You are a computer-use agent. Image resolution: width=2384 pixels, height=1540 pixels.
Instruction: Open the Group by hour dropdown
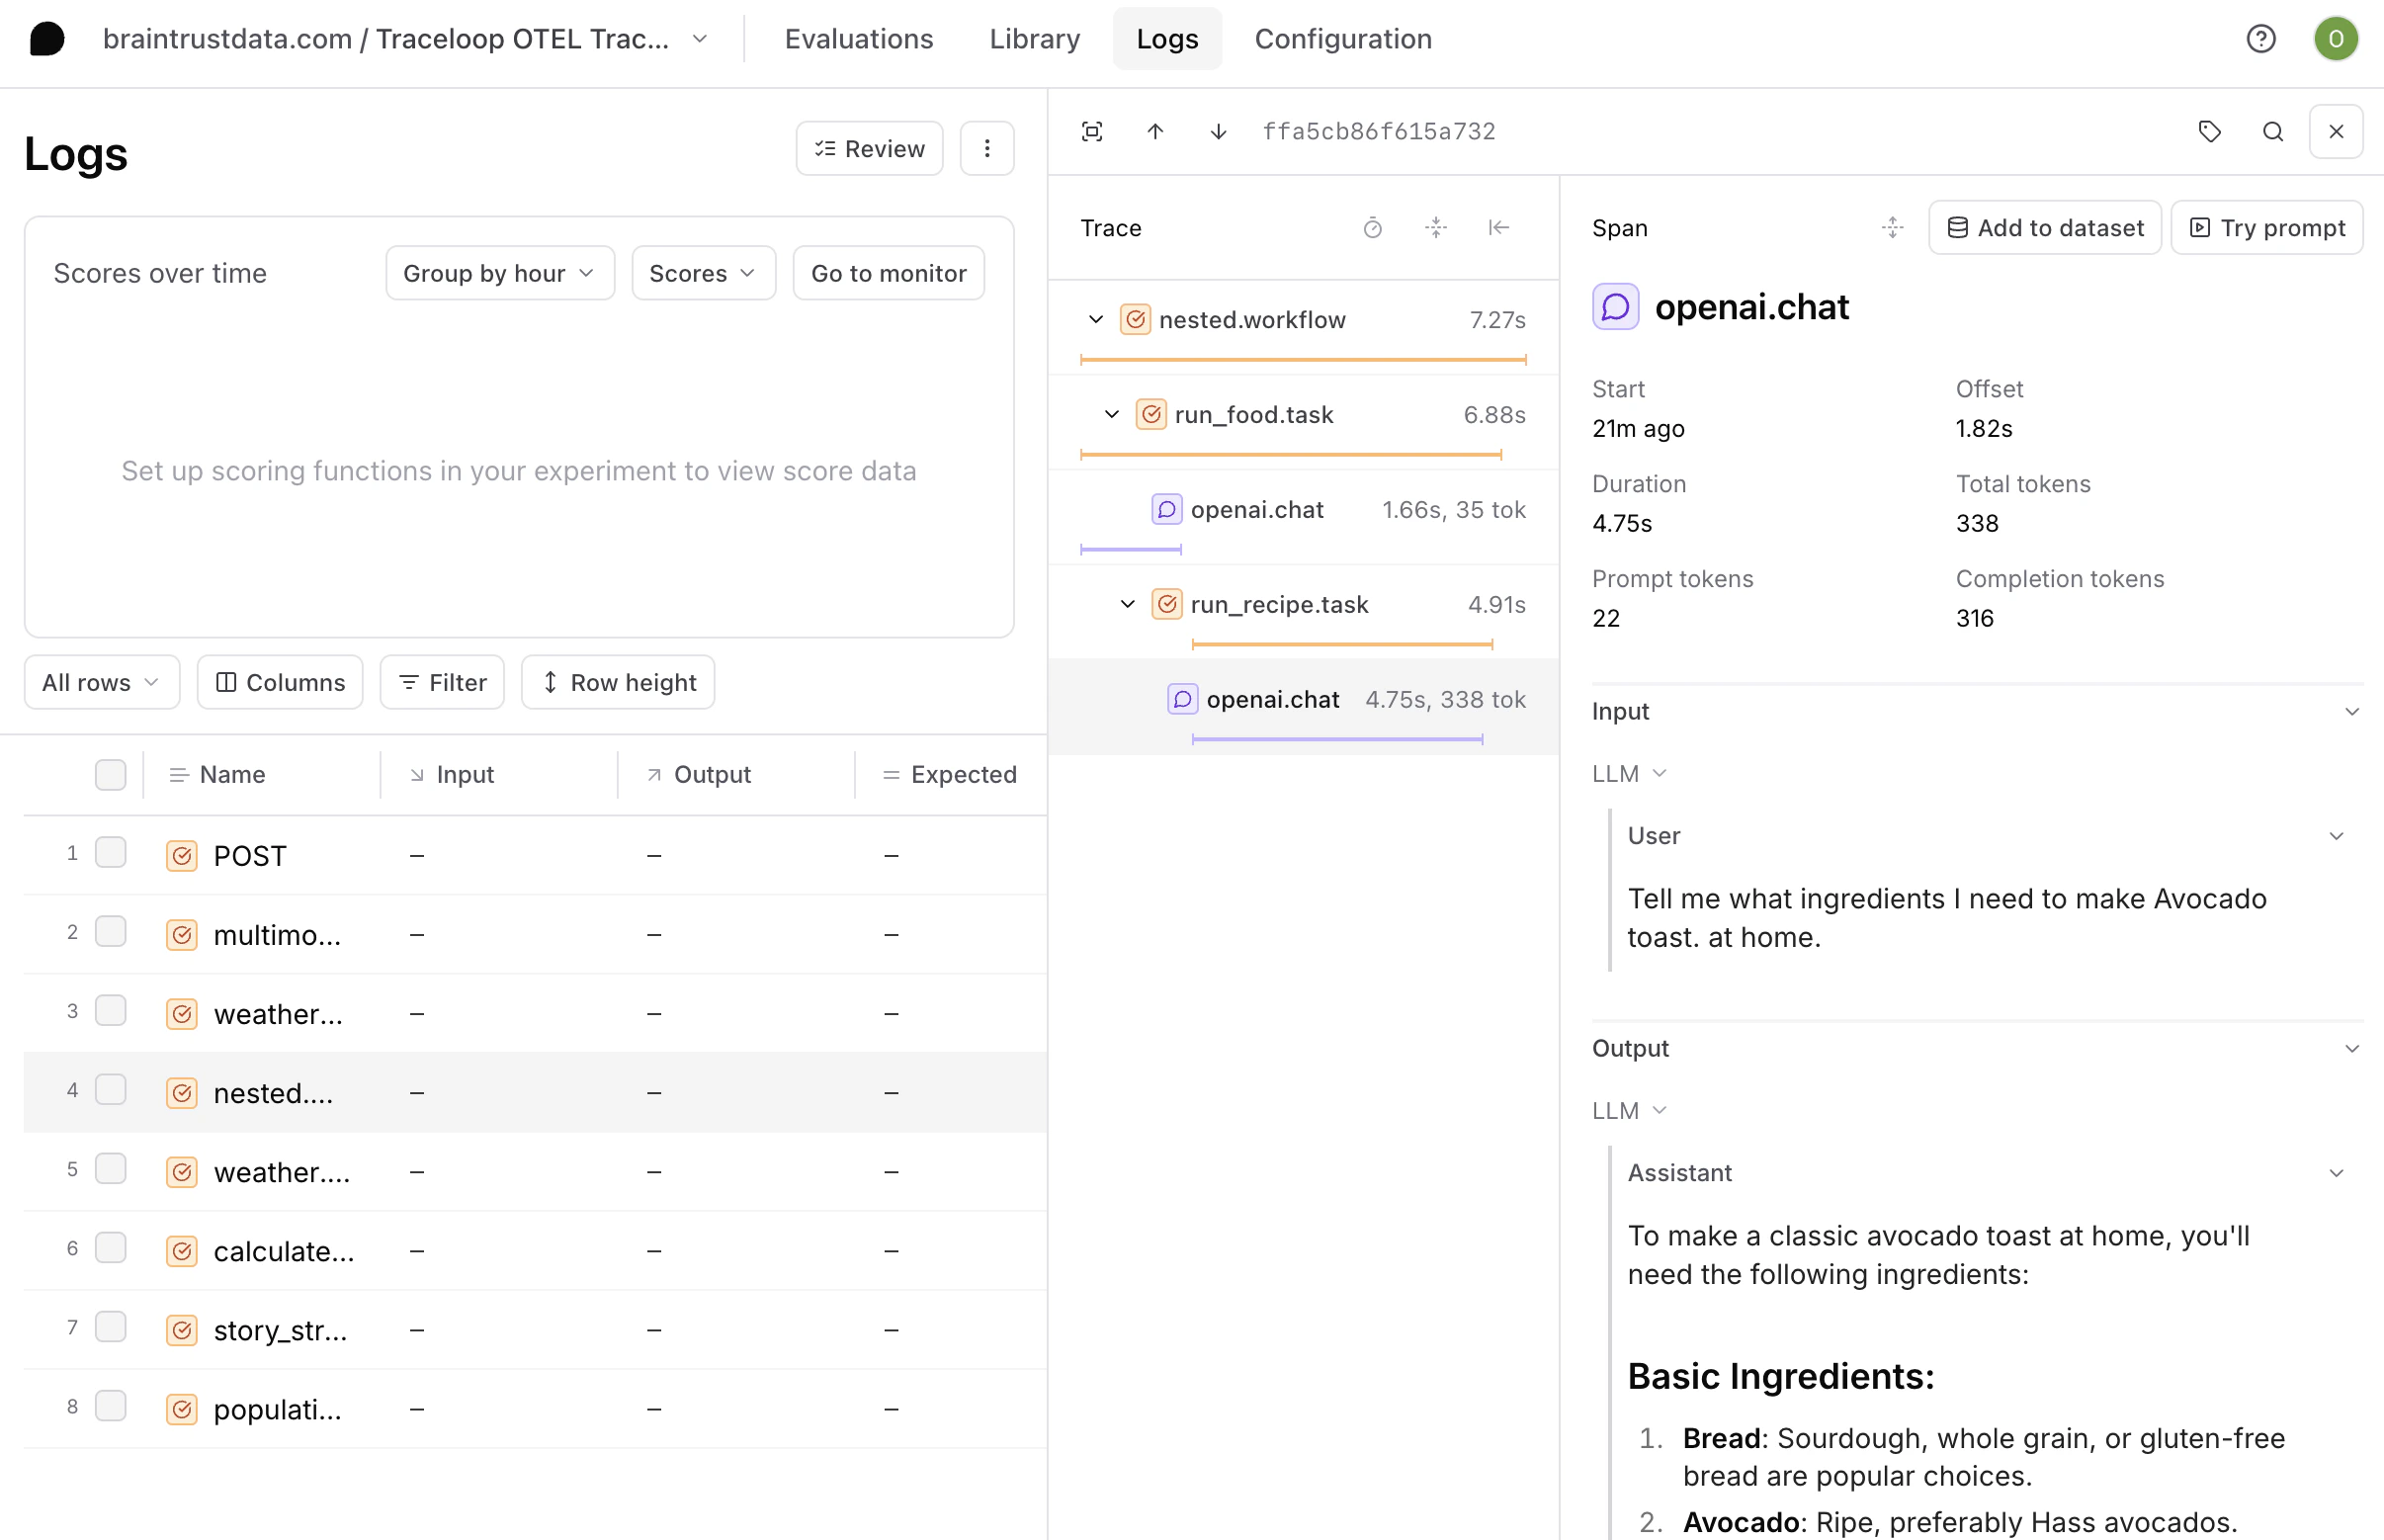click(x=499, y=273)
